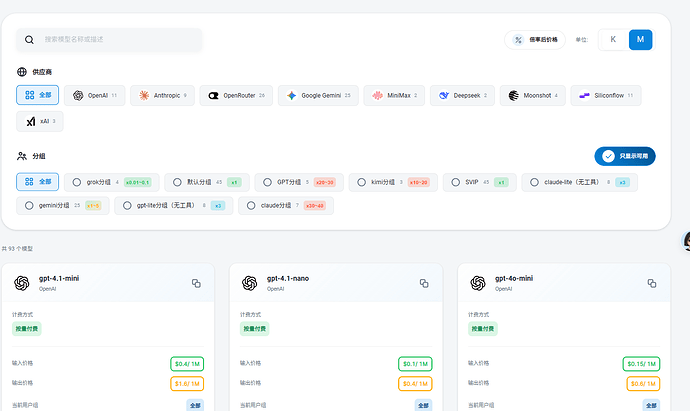Screen dimensions: 690x411
Task: Switch unit to K
Action: click(613, 40)
